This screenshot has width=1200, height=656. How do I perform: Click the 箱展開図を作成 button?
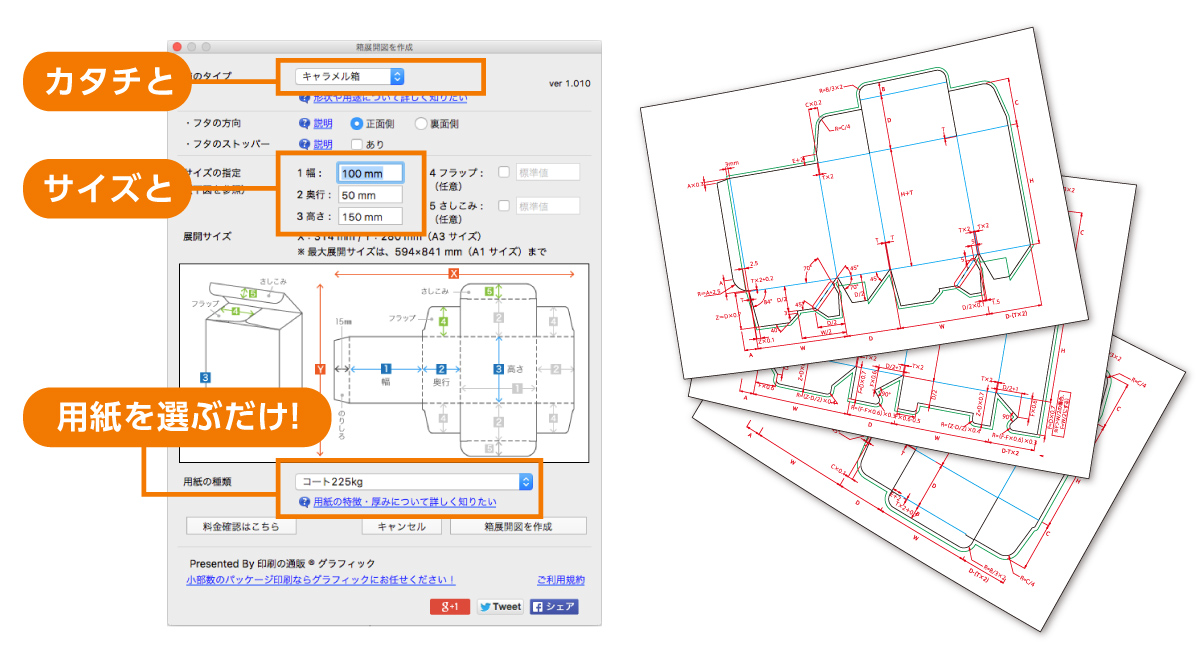[x=518, y=527]
